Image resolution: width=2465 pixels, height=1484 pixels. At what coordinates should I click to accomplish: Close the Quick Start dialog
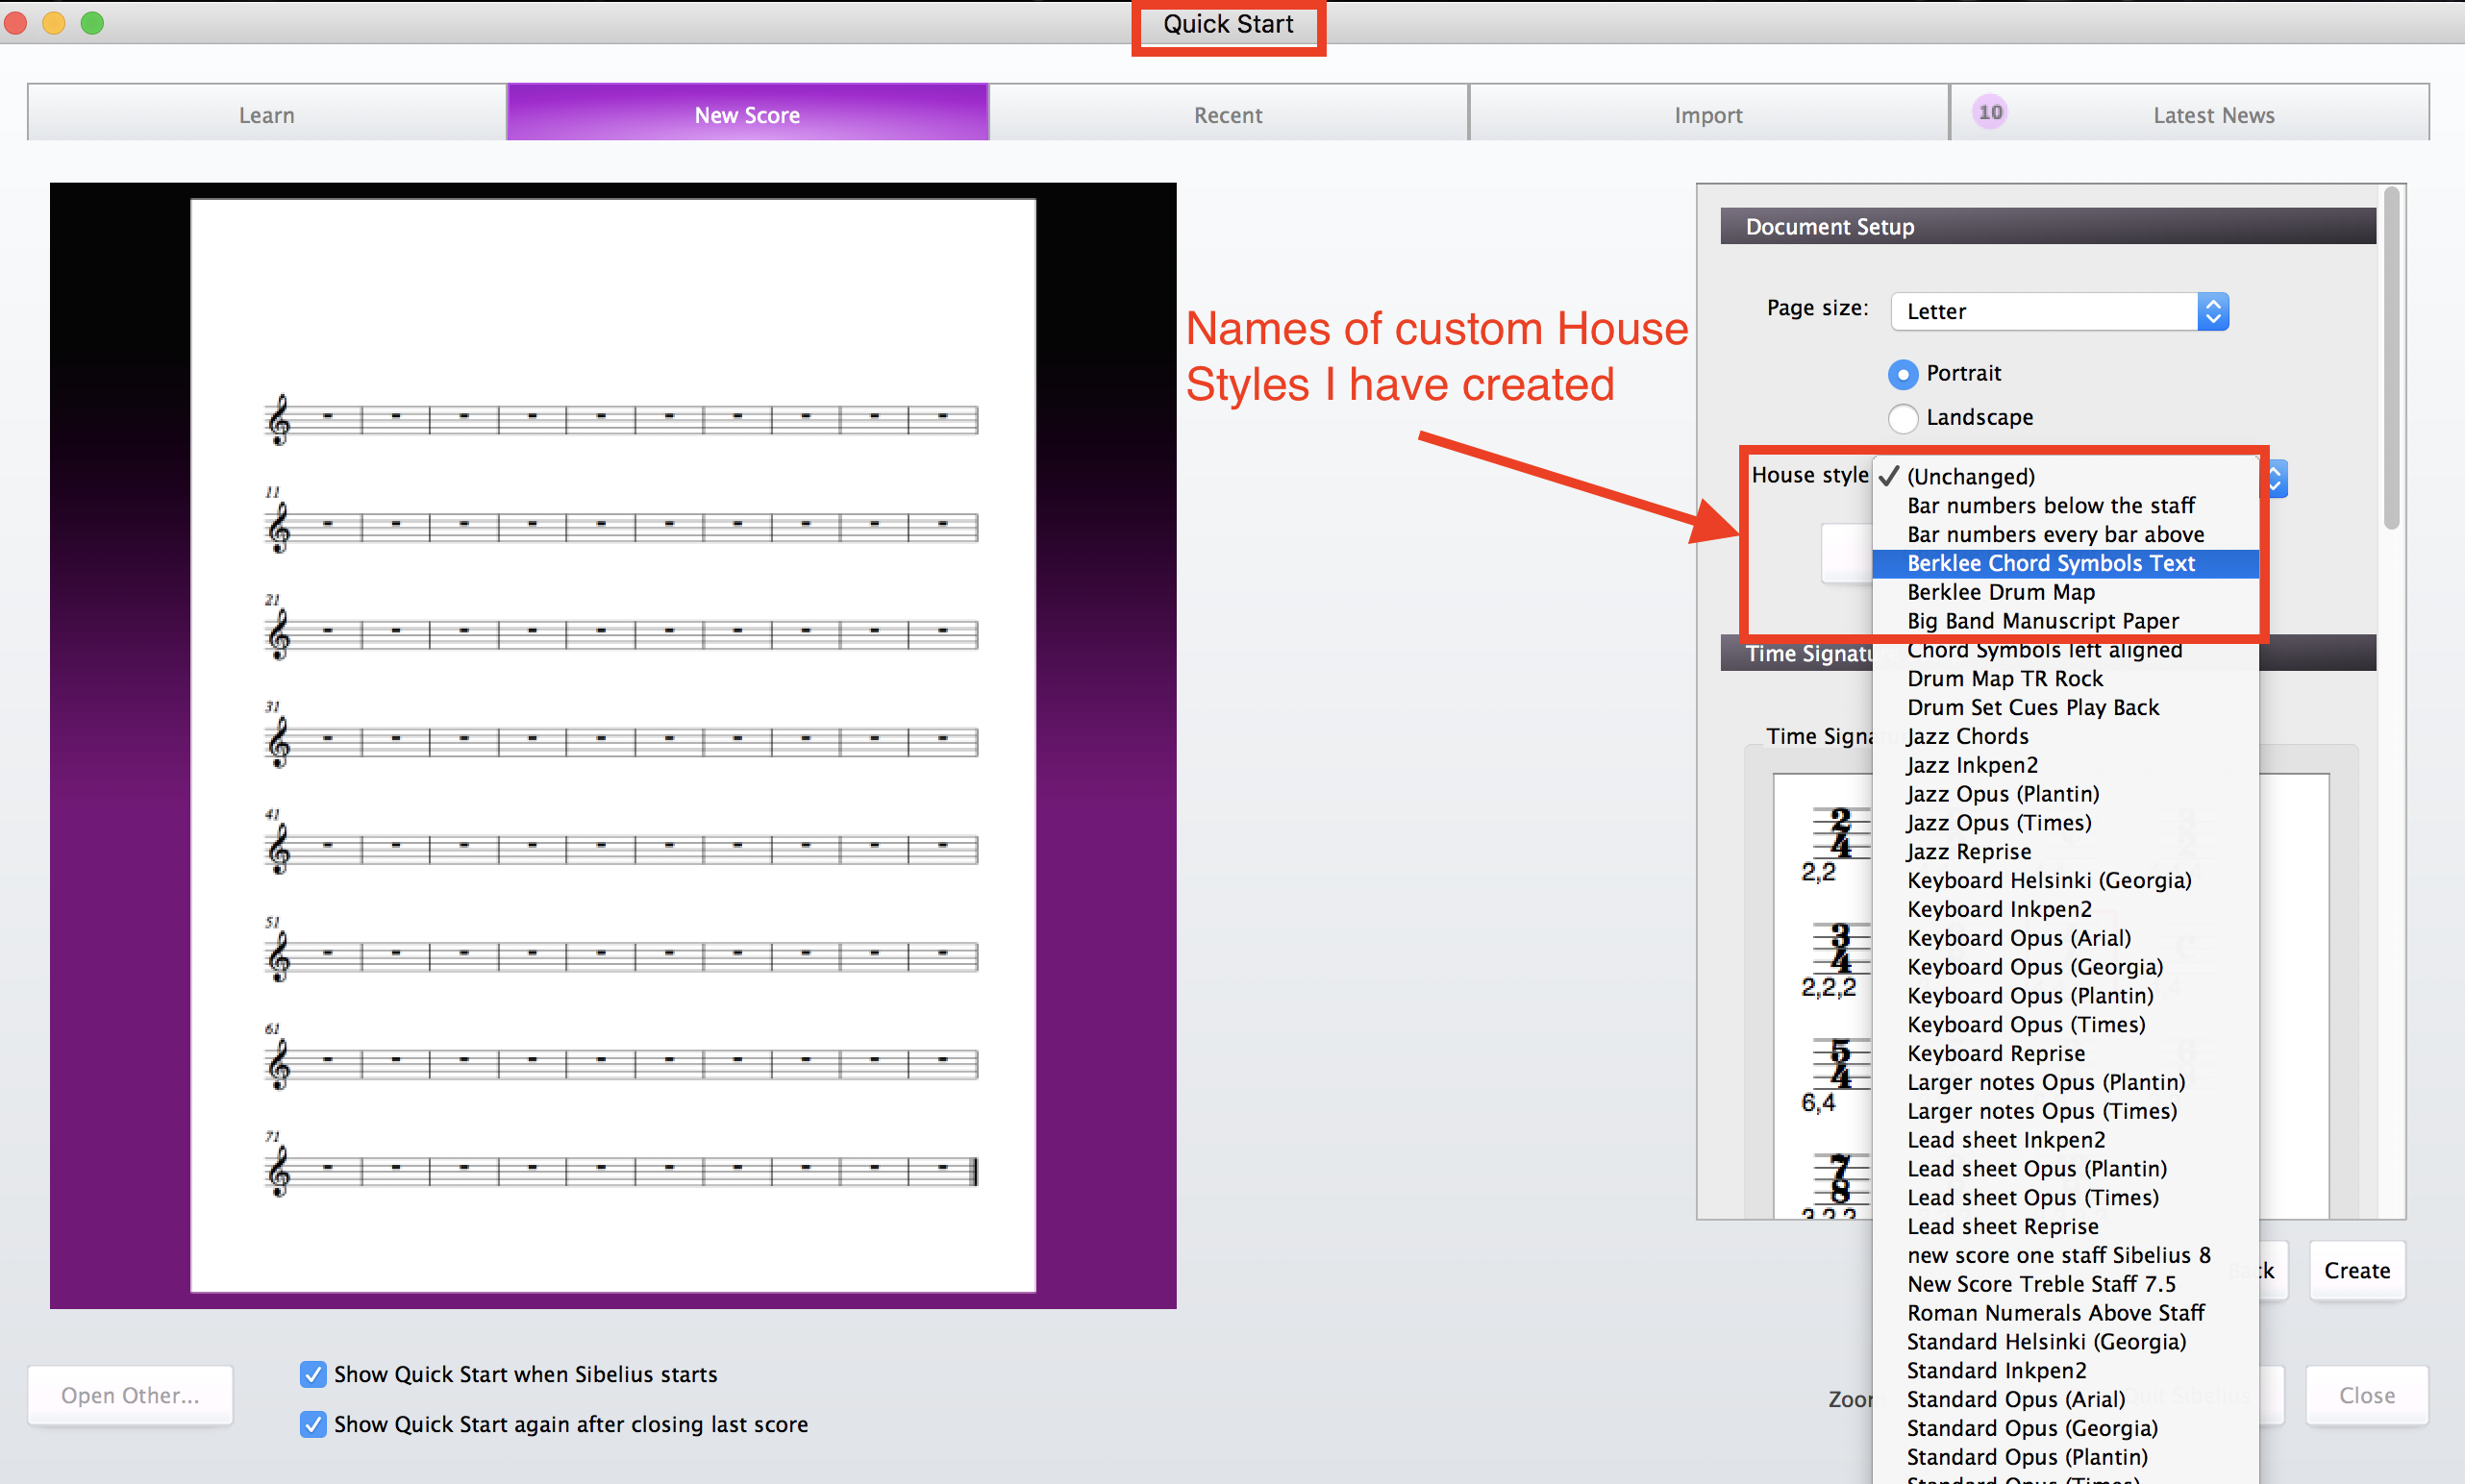(2366, 1395)
